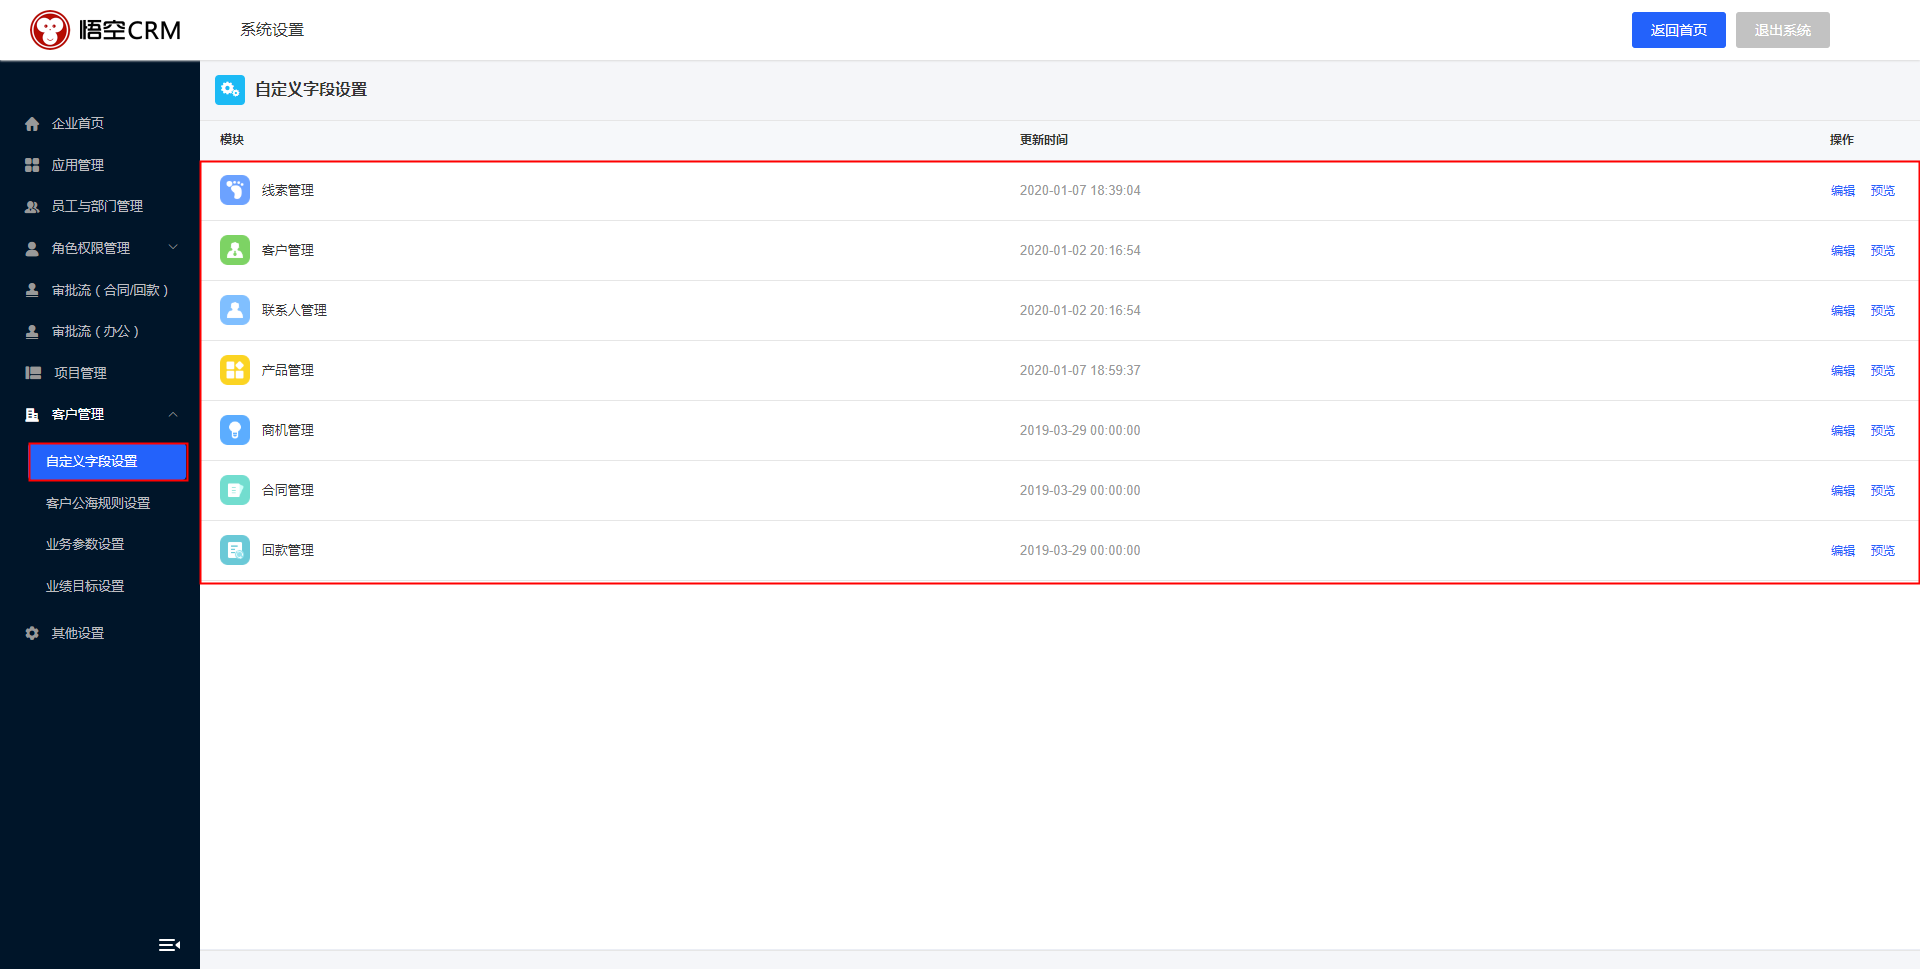
Task: Select 自定义字段设置 submenu item
Action: [108, 462]
